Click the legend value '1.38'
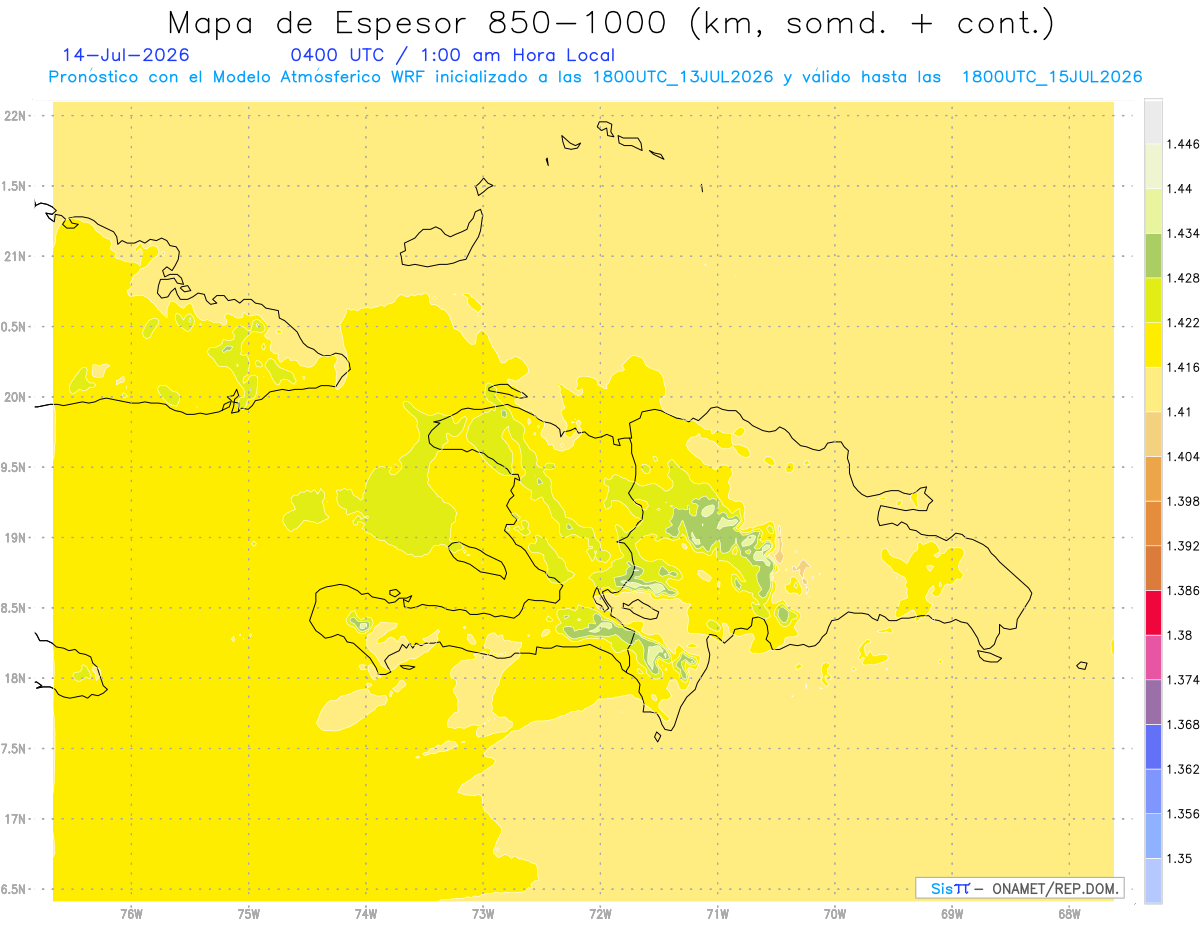The width and height of the screenshot is (1200, 927). click(1180, 635)
